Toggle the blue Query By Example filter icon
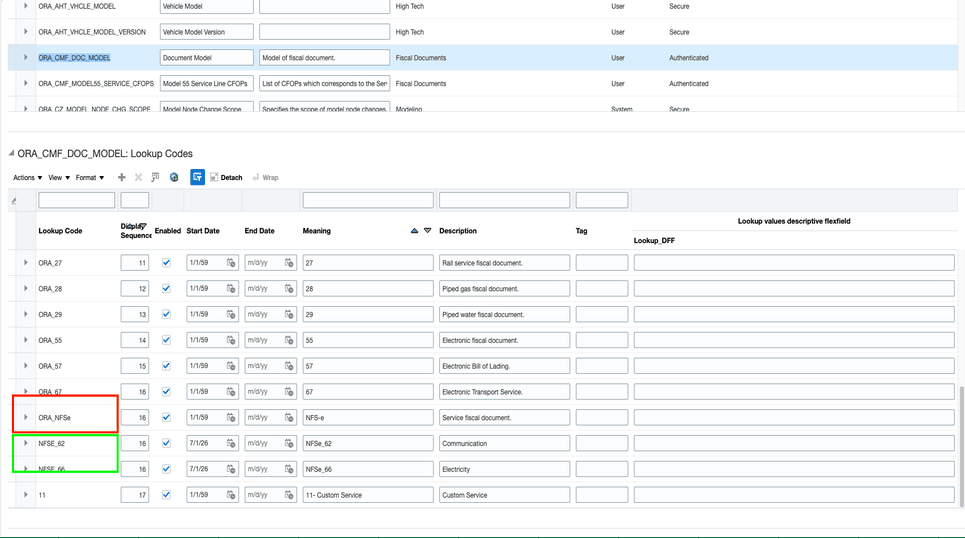The width and height of the screenshot is (965, 539). coord(197,177)
